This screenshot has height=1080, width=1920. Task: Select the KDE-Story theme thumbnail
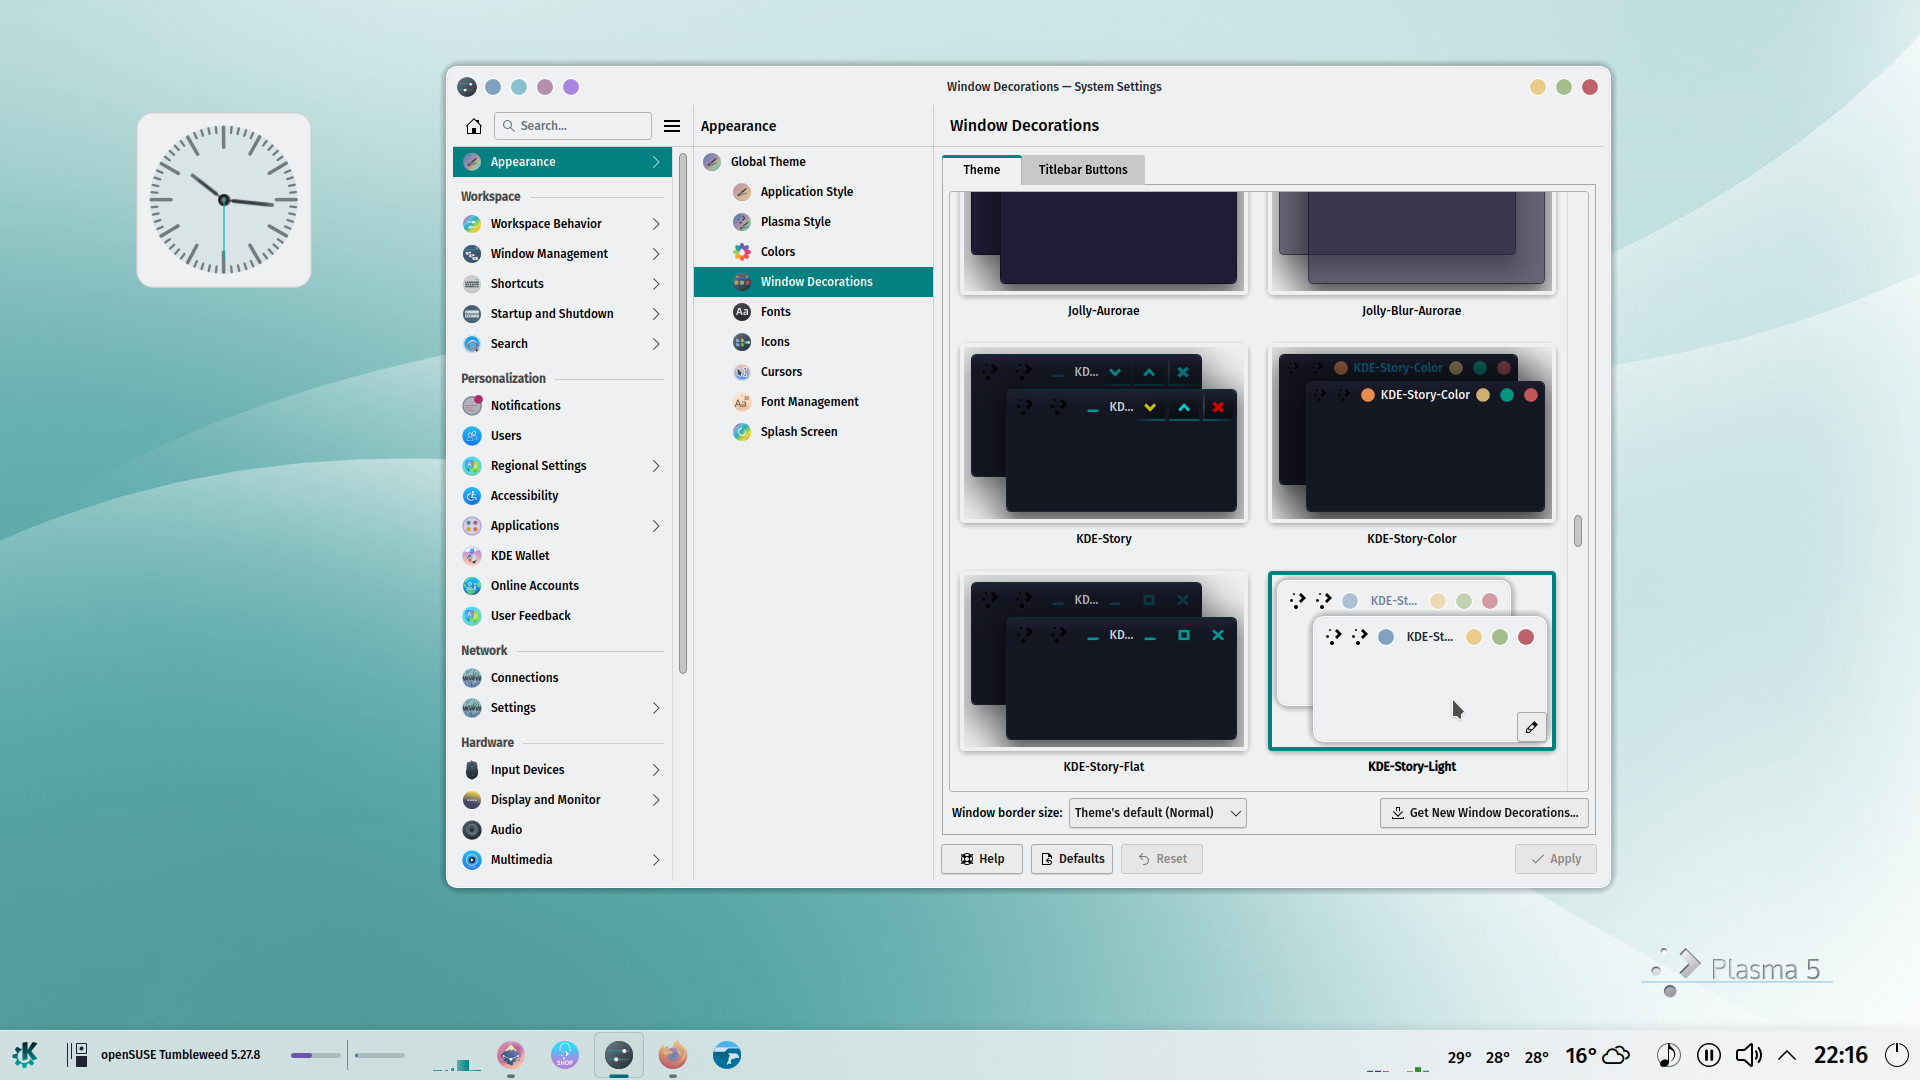click(x=1103, y=433)
